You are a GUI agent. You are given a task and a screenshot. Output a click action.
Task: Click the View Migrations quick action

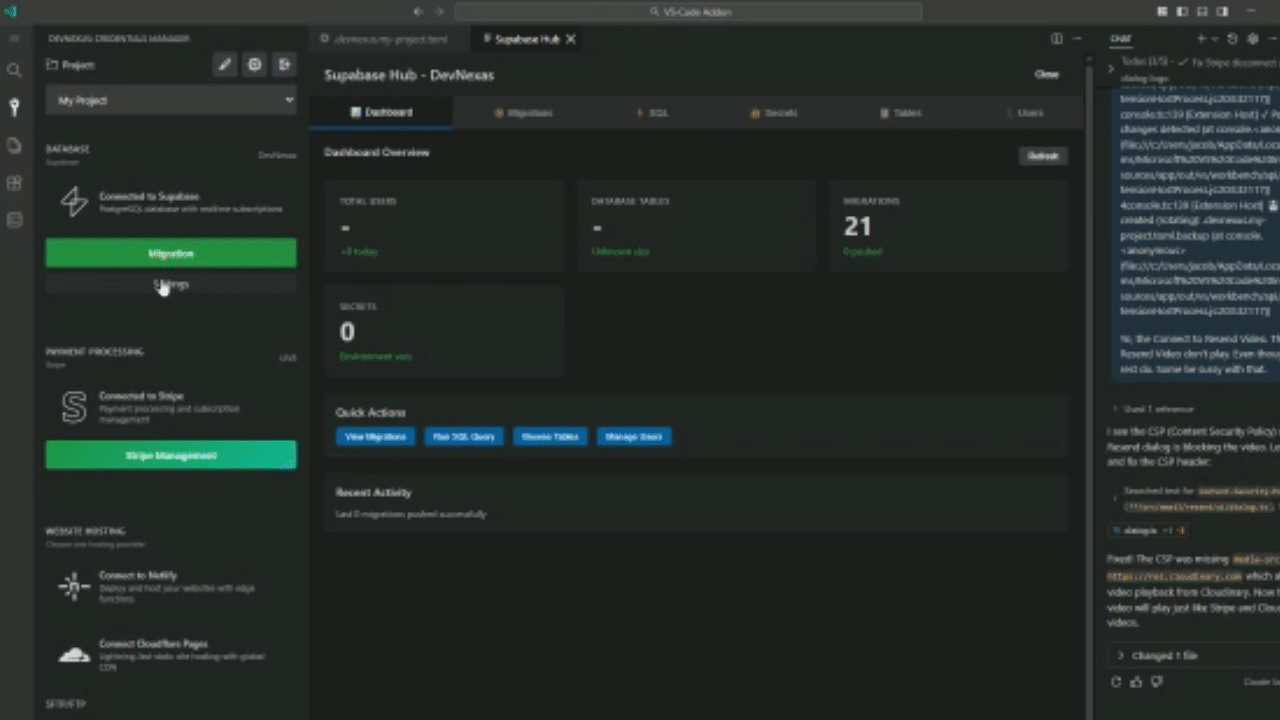tap(375, 436)
